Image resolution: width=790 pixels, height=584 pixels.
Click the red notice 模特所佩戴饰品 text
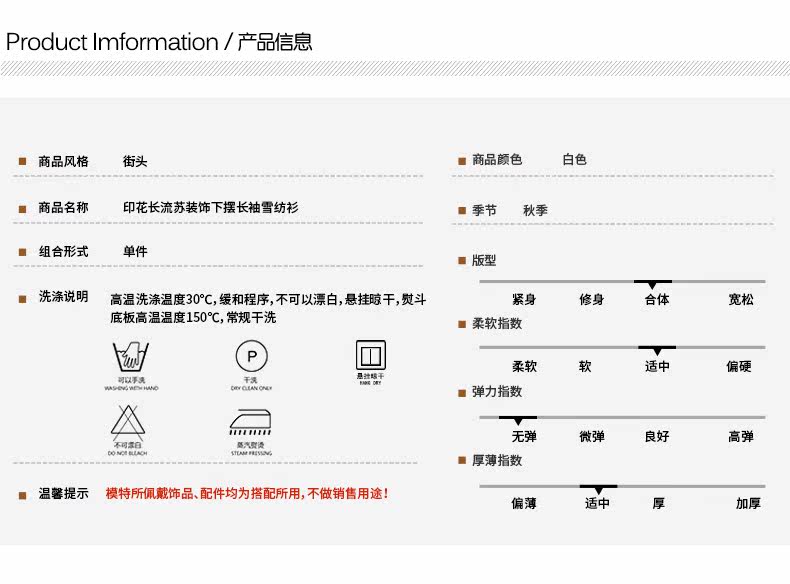247,493
